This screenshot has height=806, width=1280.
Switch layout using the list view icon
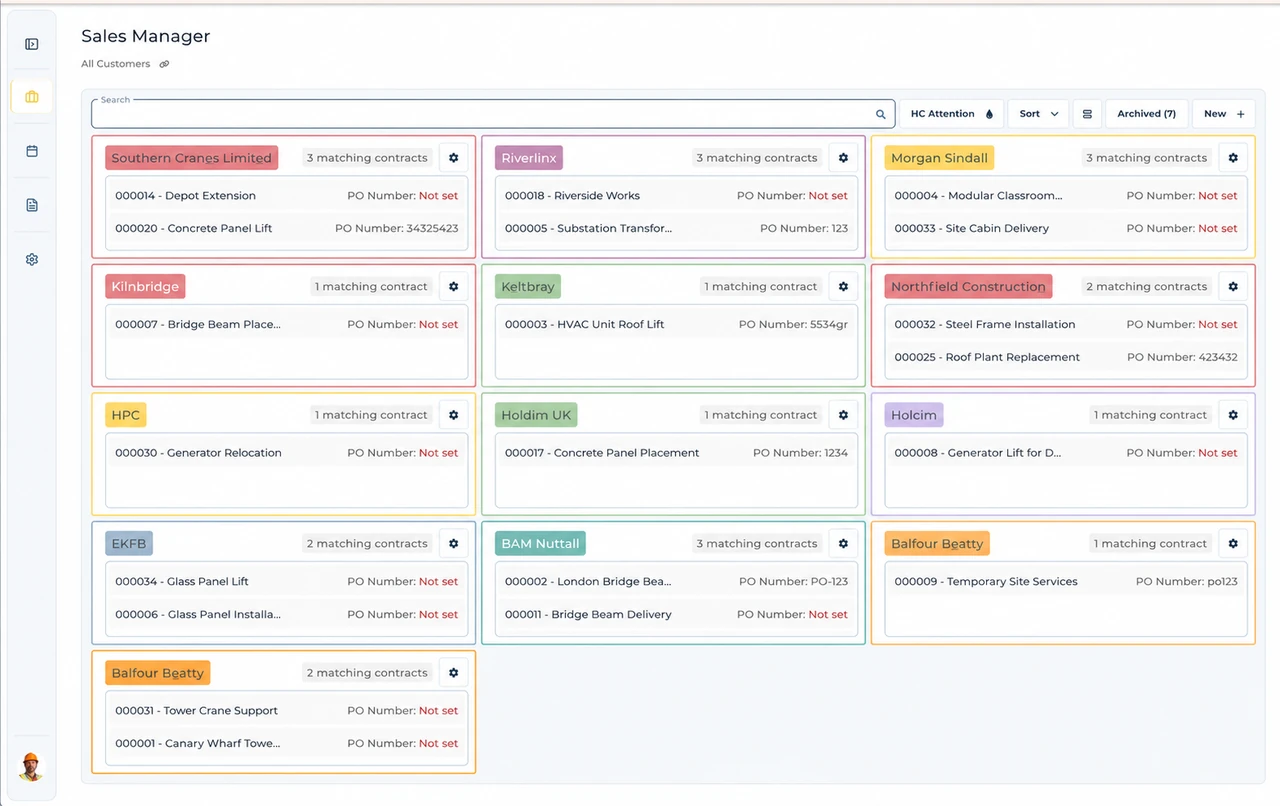coord(1087,114)
